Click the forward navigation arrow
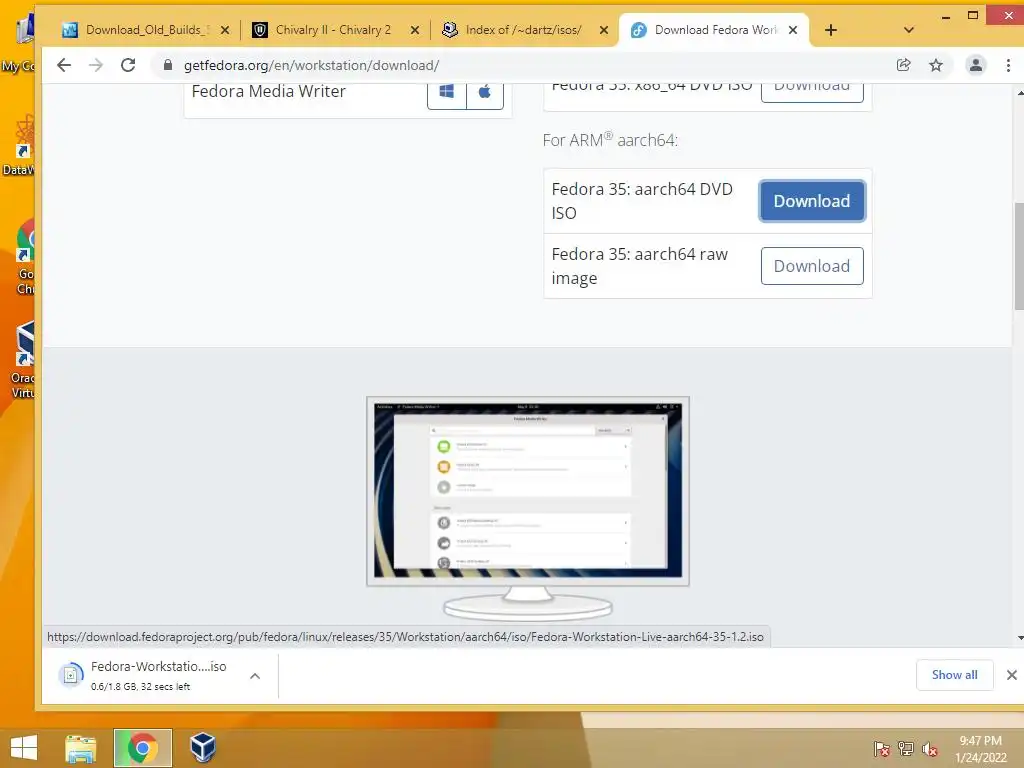Viewport: 1024px width, 768px height. (x=96, y=65)
